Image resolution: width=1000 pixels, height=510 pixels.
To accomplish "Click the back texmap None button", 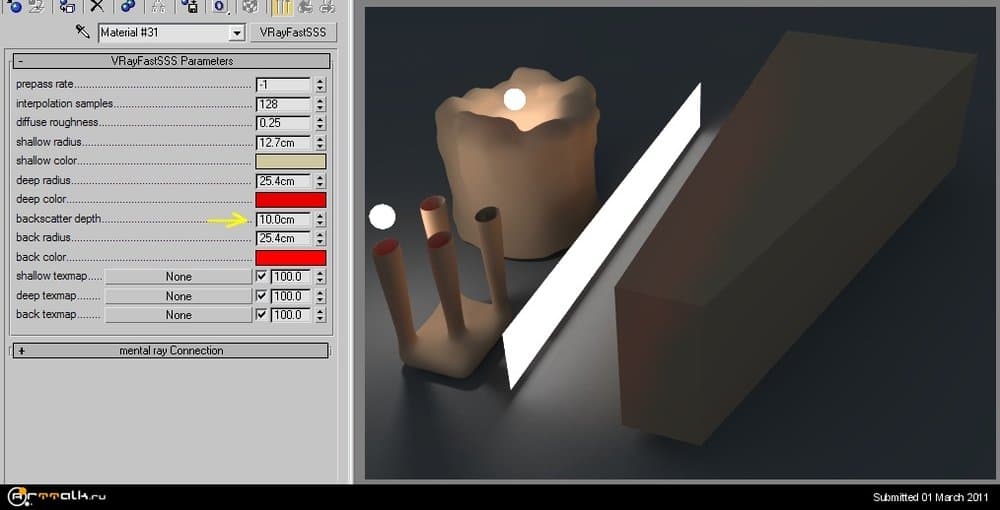I will (x=179, y=315).
